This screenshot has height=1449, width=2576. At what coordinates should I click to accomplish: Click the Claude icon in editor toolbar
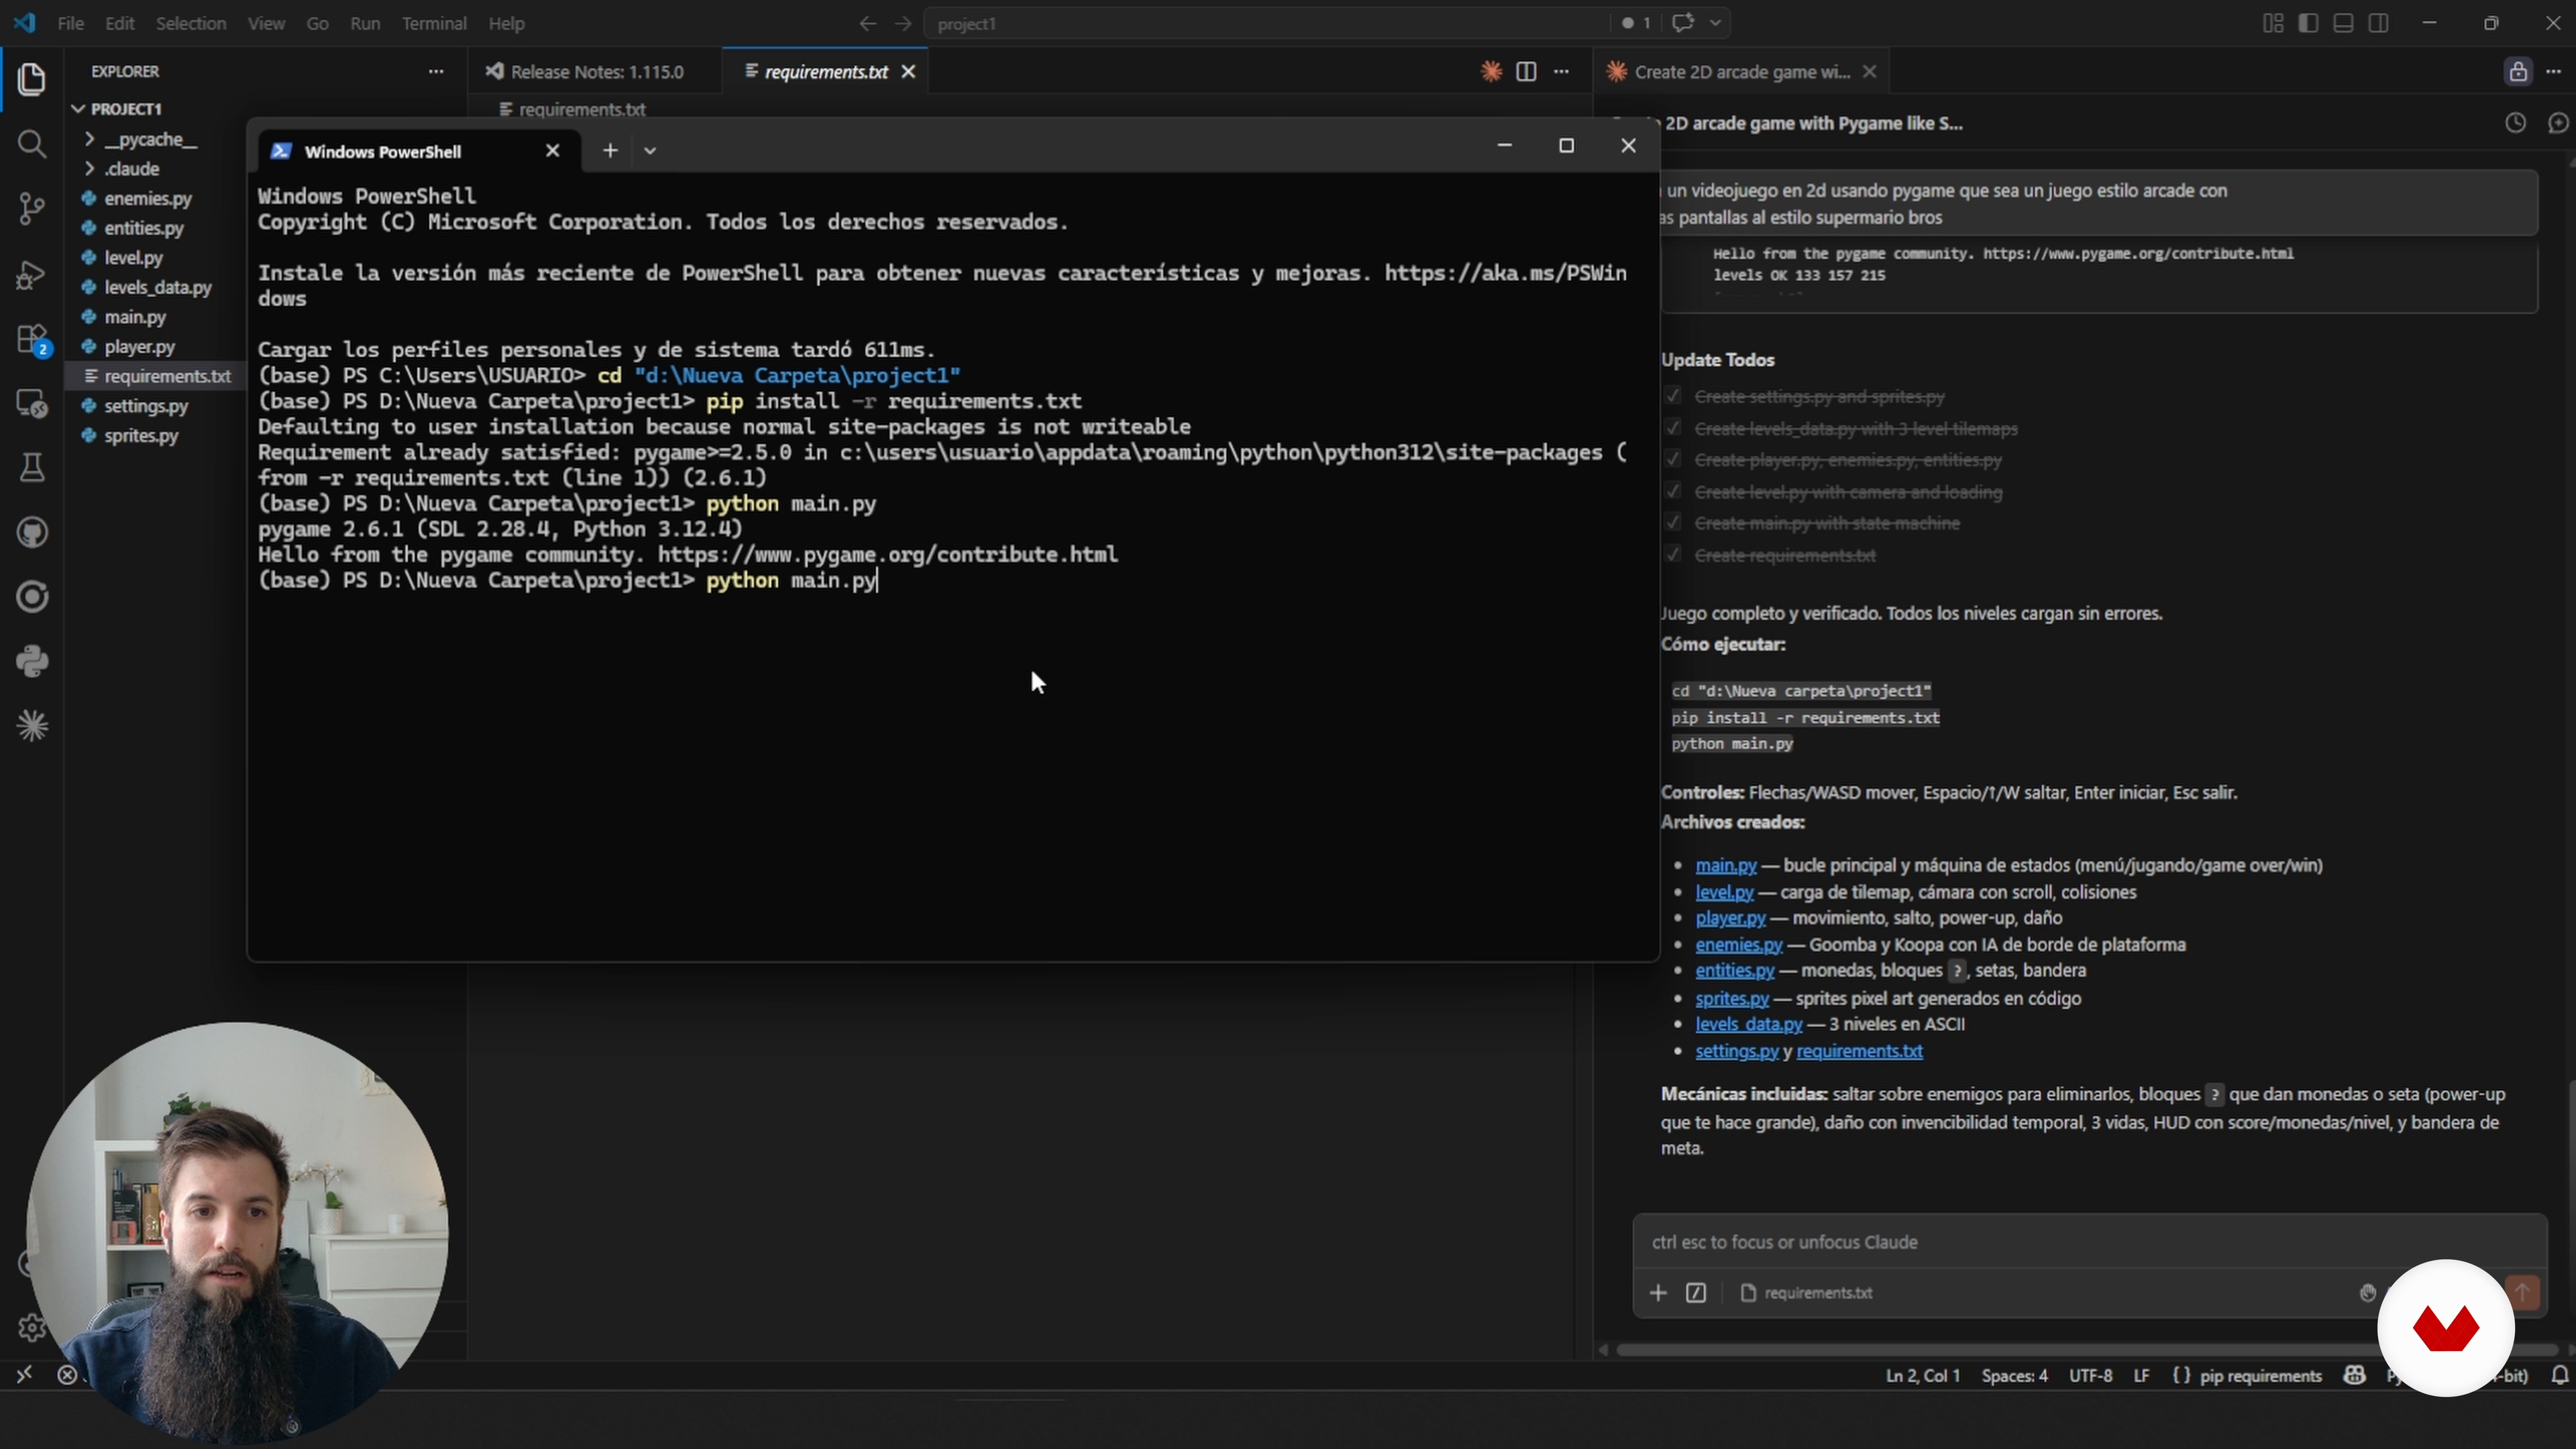(x=1491, y=72)
